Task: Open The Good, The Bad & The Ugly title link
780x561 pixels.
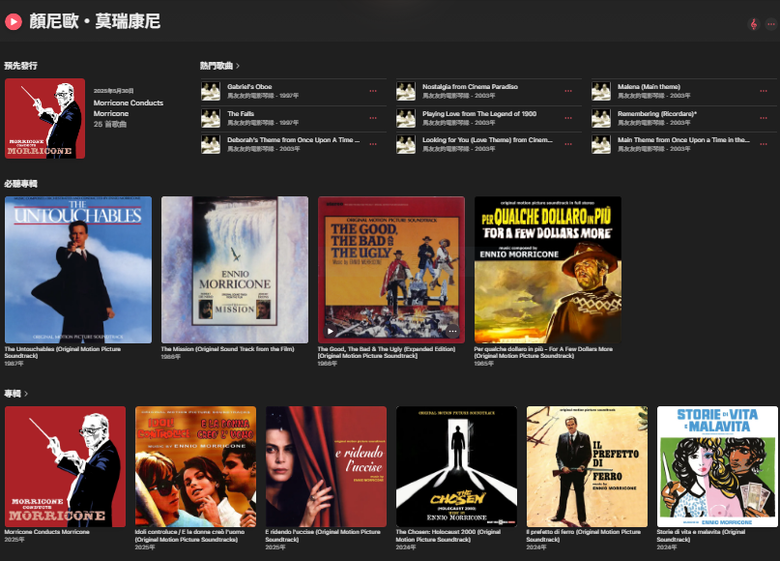Action: point(387,352)
